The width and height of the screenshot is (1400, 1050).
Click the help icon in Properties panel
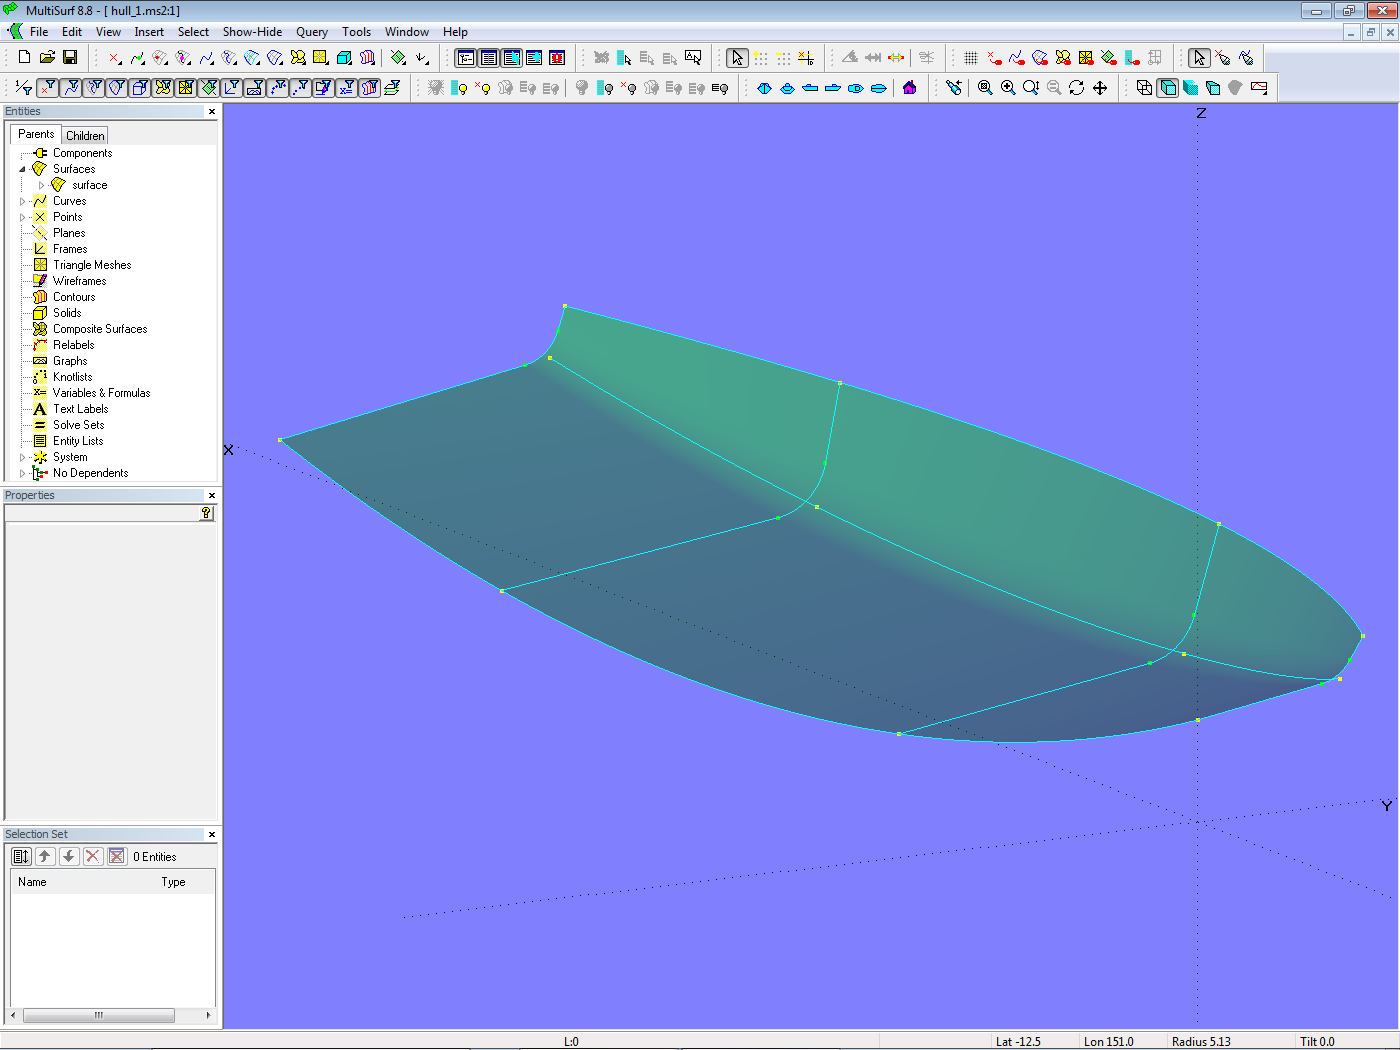[x=206, y=513]
